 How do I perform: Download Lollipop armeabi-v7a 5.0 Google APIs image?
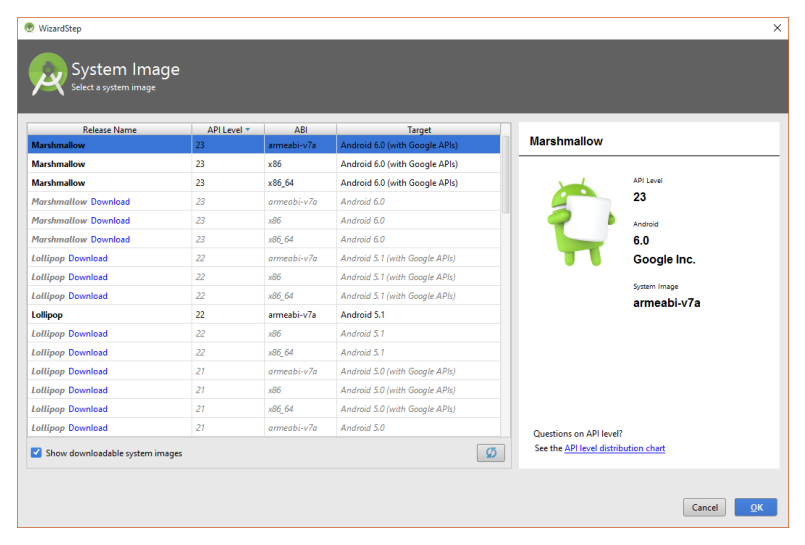[x=88, y=371]
